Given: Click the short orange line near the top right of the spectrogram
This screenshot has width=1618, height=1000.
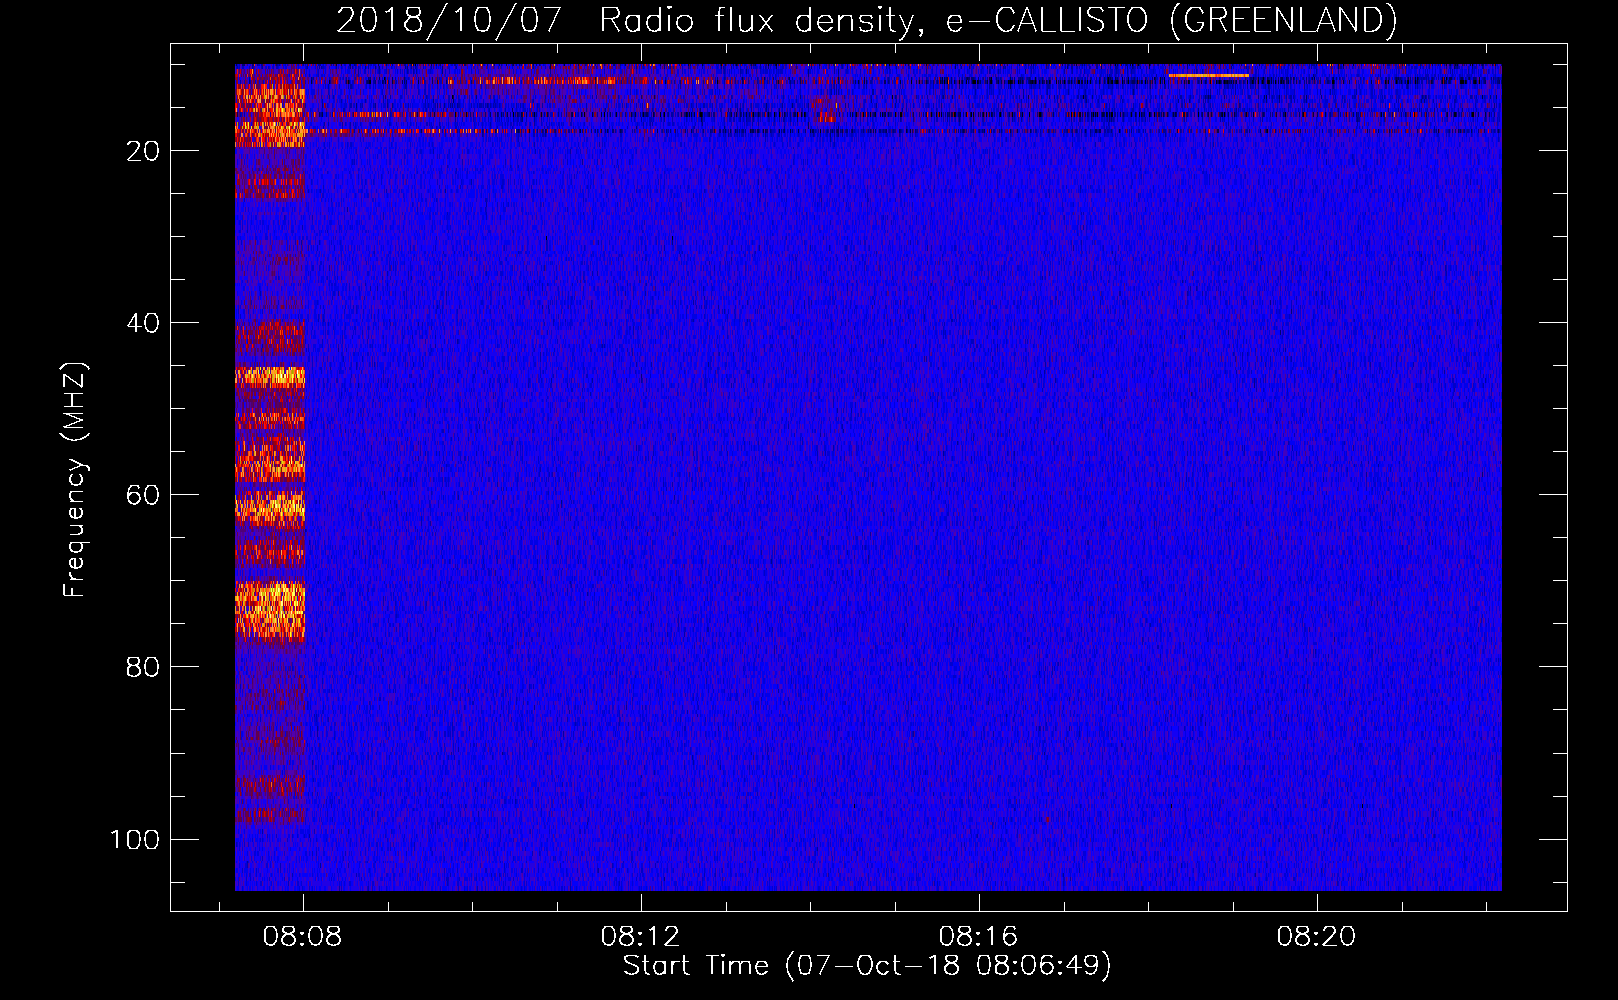Looking at the screenshot, I should (x=1208, y=75).
